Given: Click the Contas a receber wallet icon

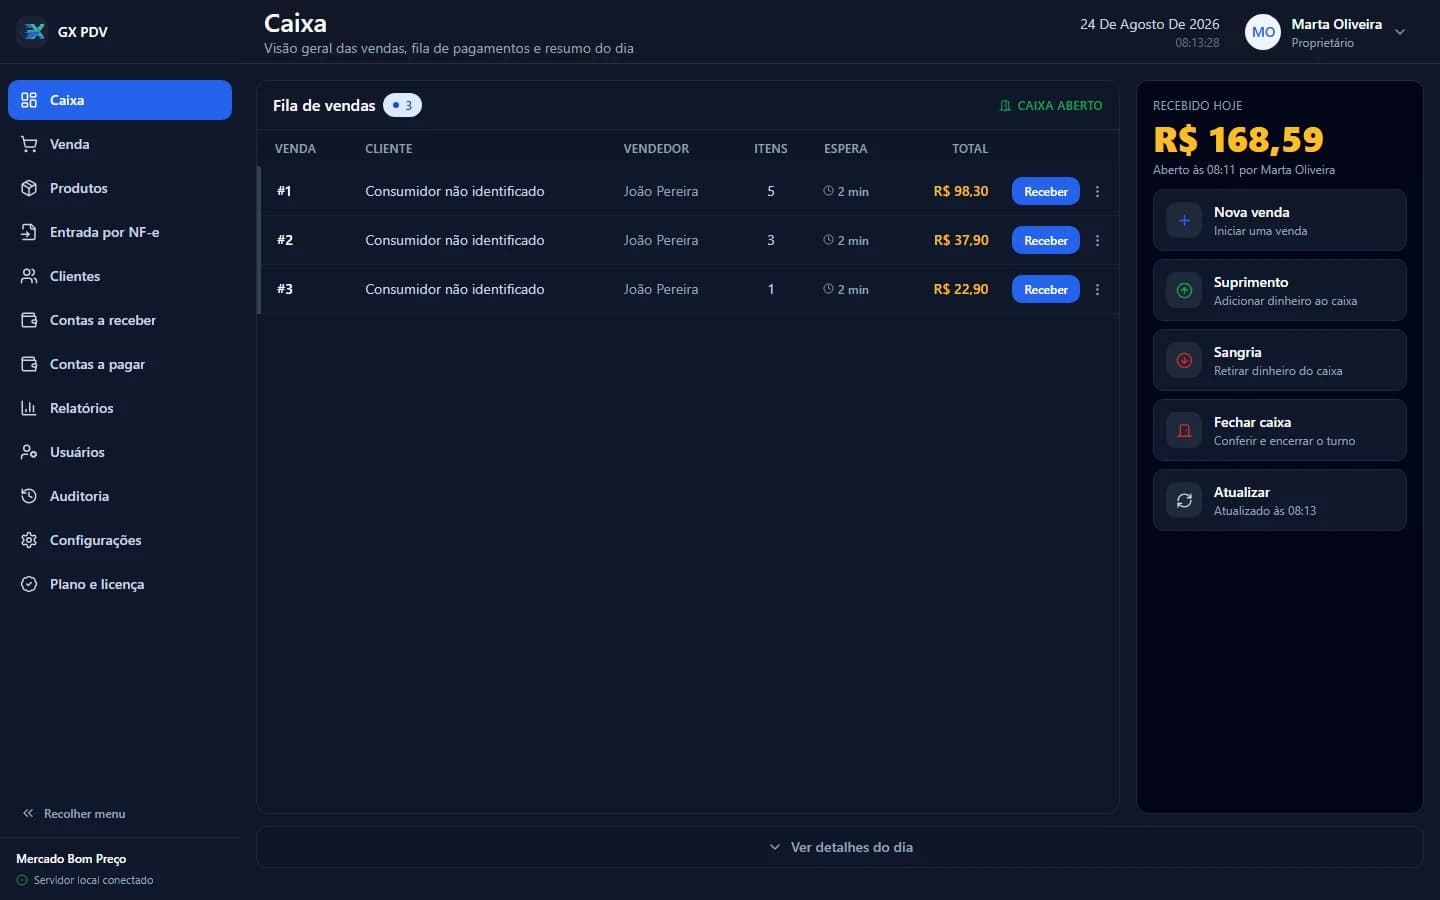Looking at the screenshot, I should click(x=29, y=320).
